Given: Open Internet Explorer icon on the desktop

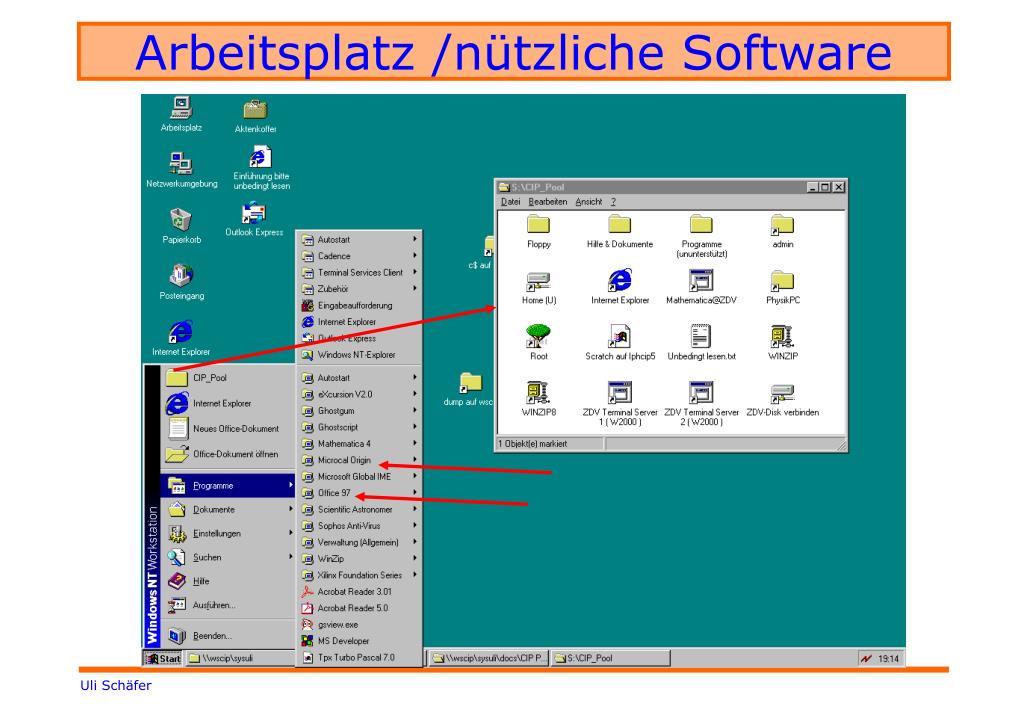Looking at the screenshot, I should tap(181, 338).
